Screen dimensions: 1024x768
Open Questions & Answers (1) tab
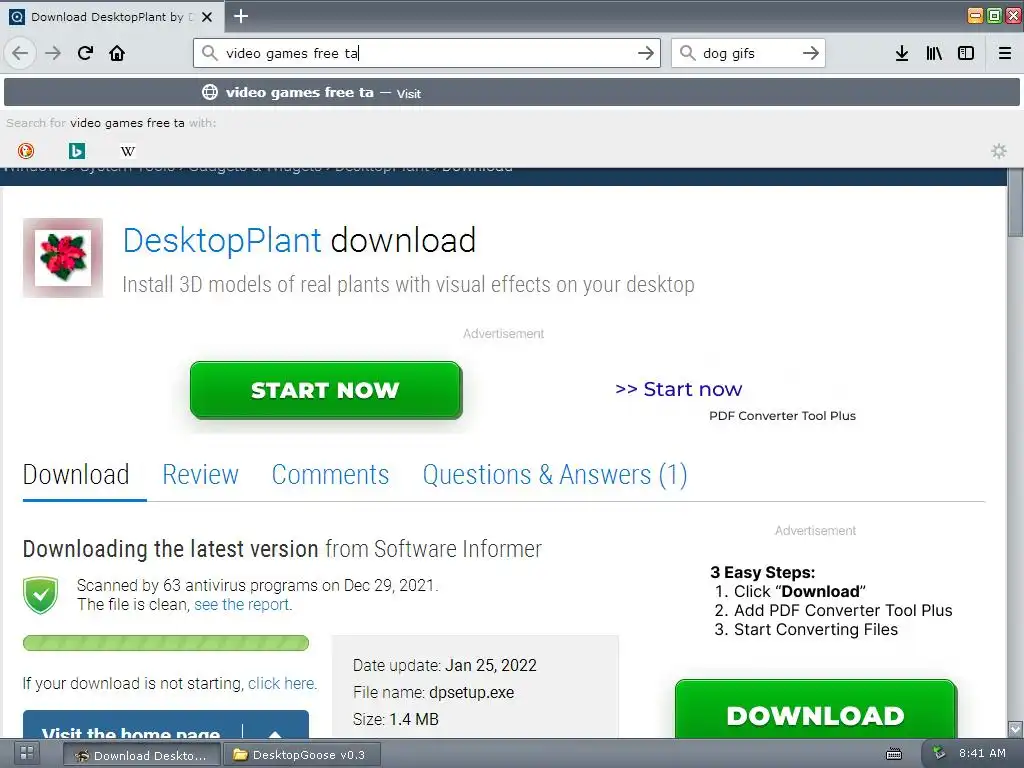555,475
